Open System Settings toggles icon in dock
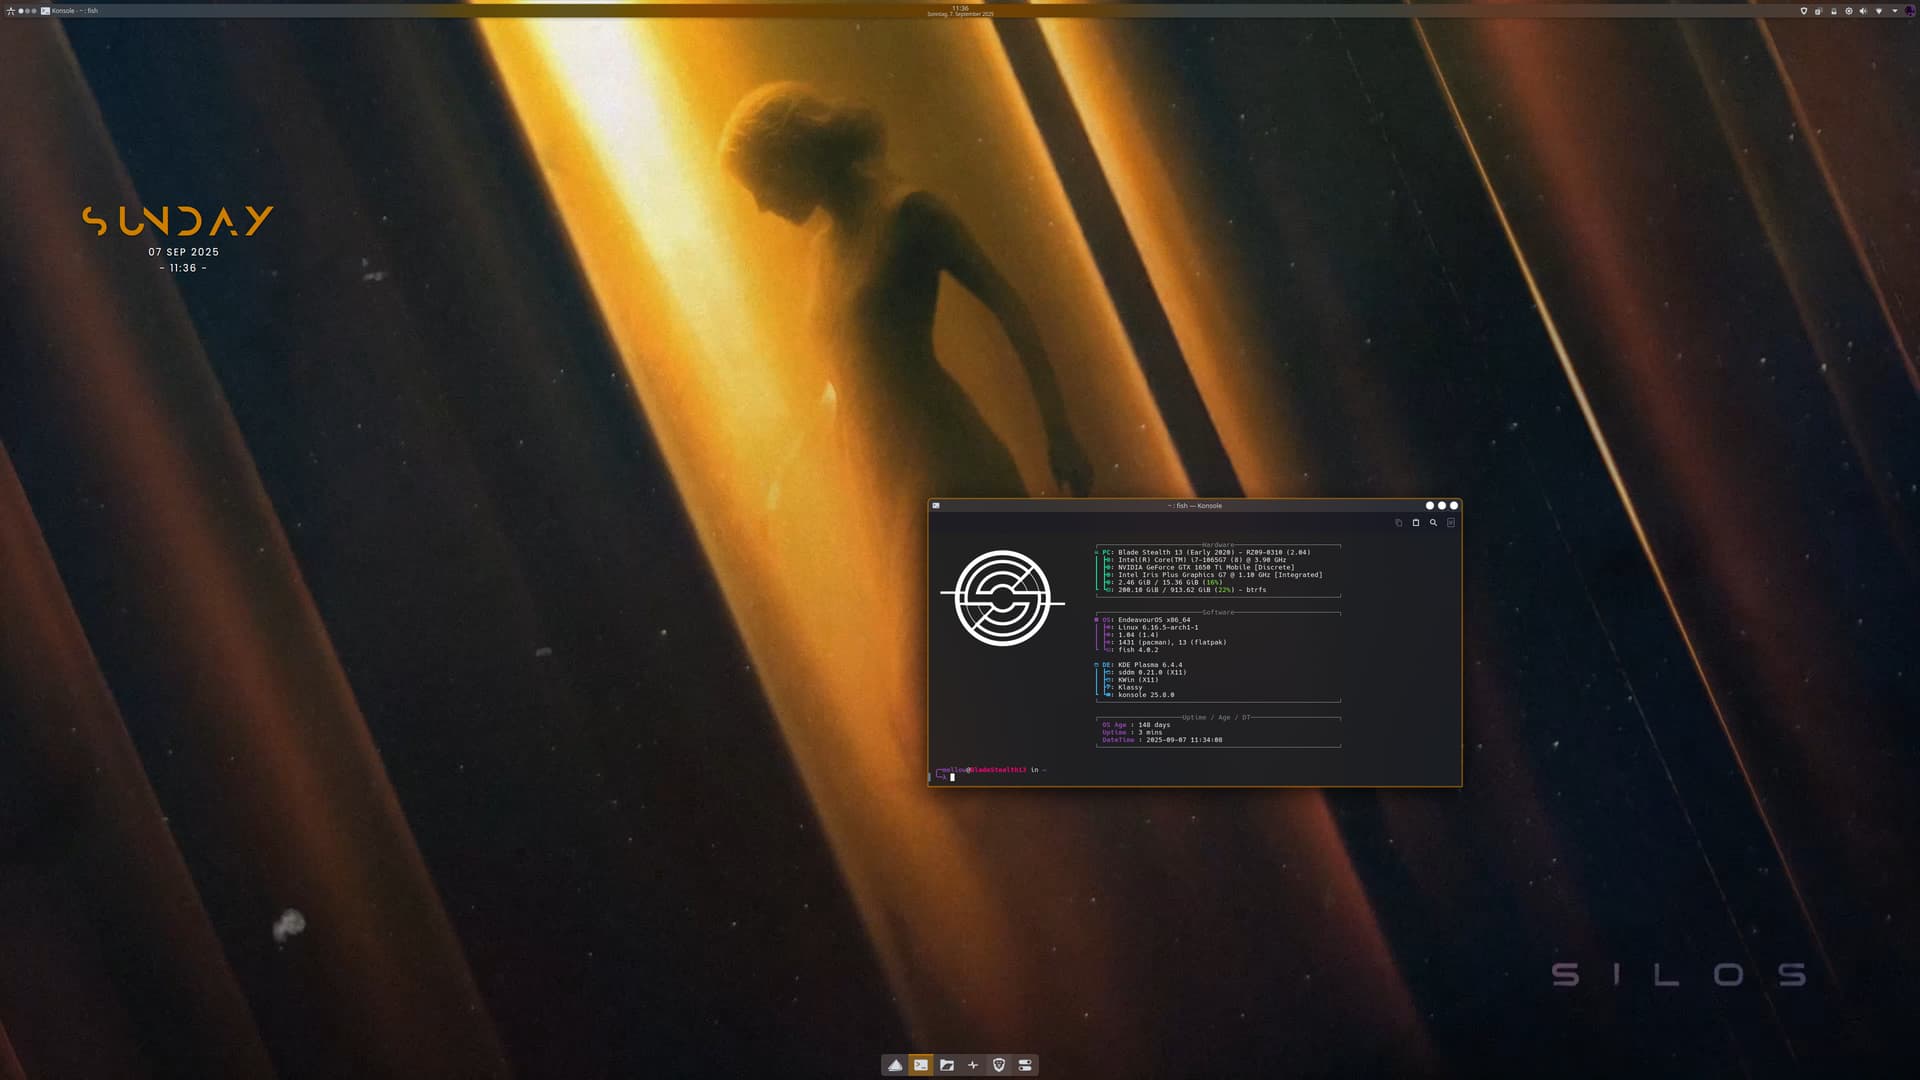The width and height of the screenshot is (1920, 1080). coord(1025,1065)
